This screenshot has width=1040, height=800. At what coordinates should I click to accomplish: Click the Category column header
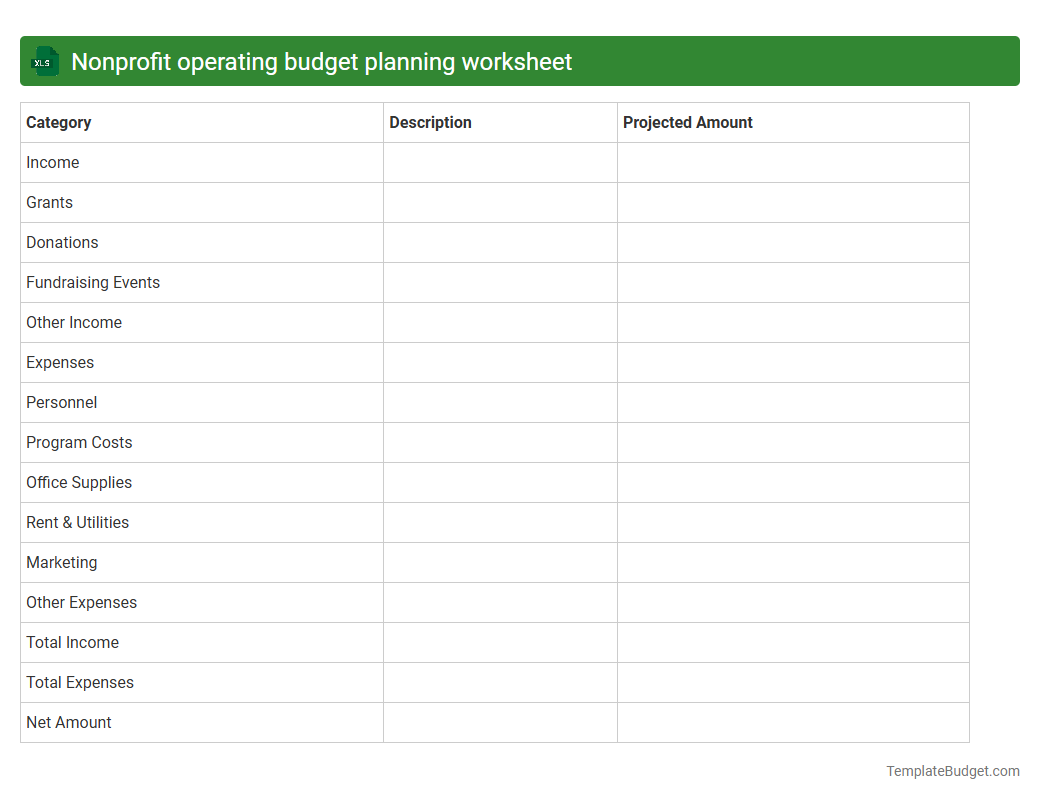pos(59,122)
